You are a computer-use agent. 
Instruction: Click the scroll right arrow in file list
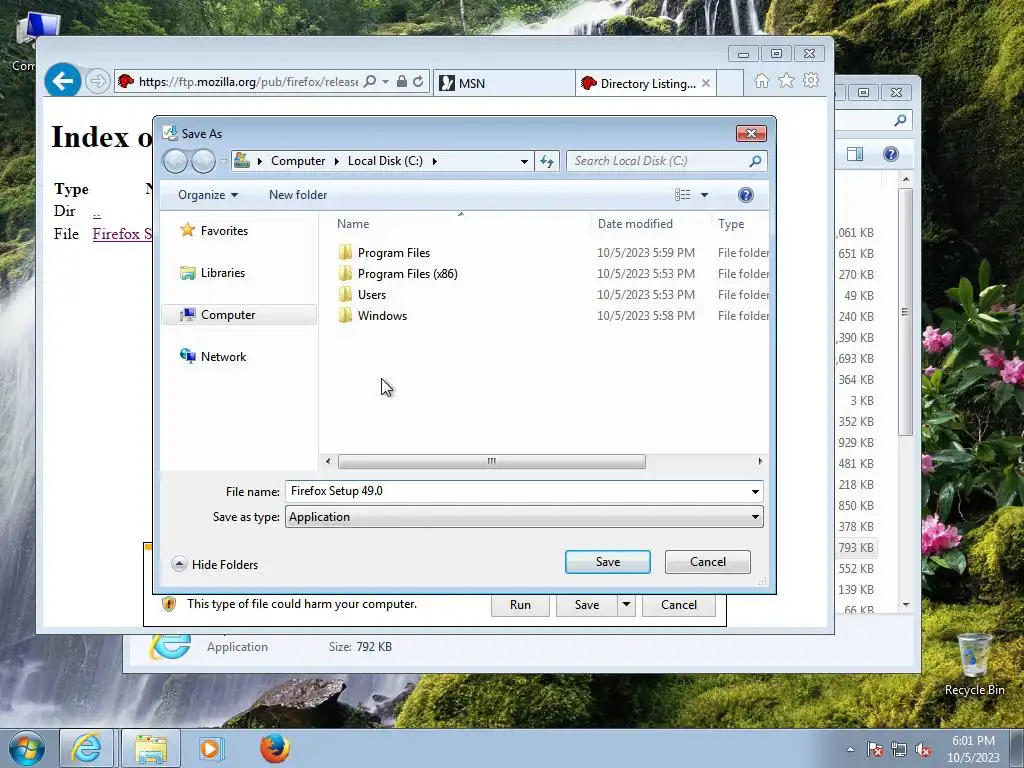click(760, 462)
